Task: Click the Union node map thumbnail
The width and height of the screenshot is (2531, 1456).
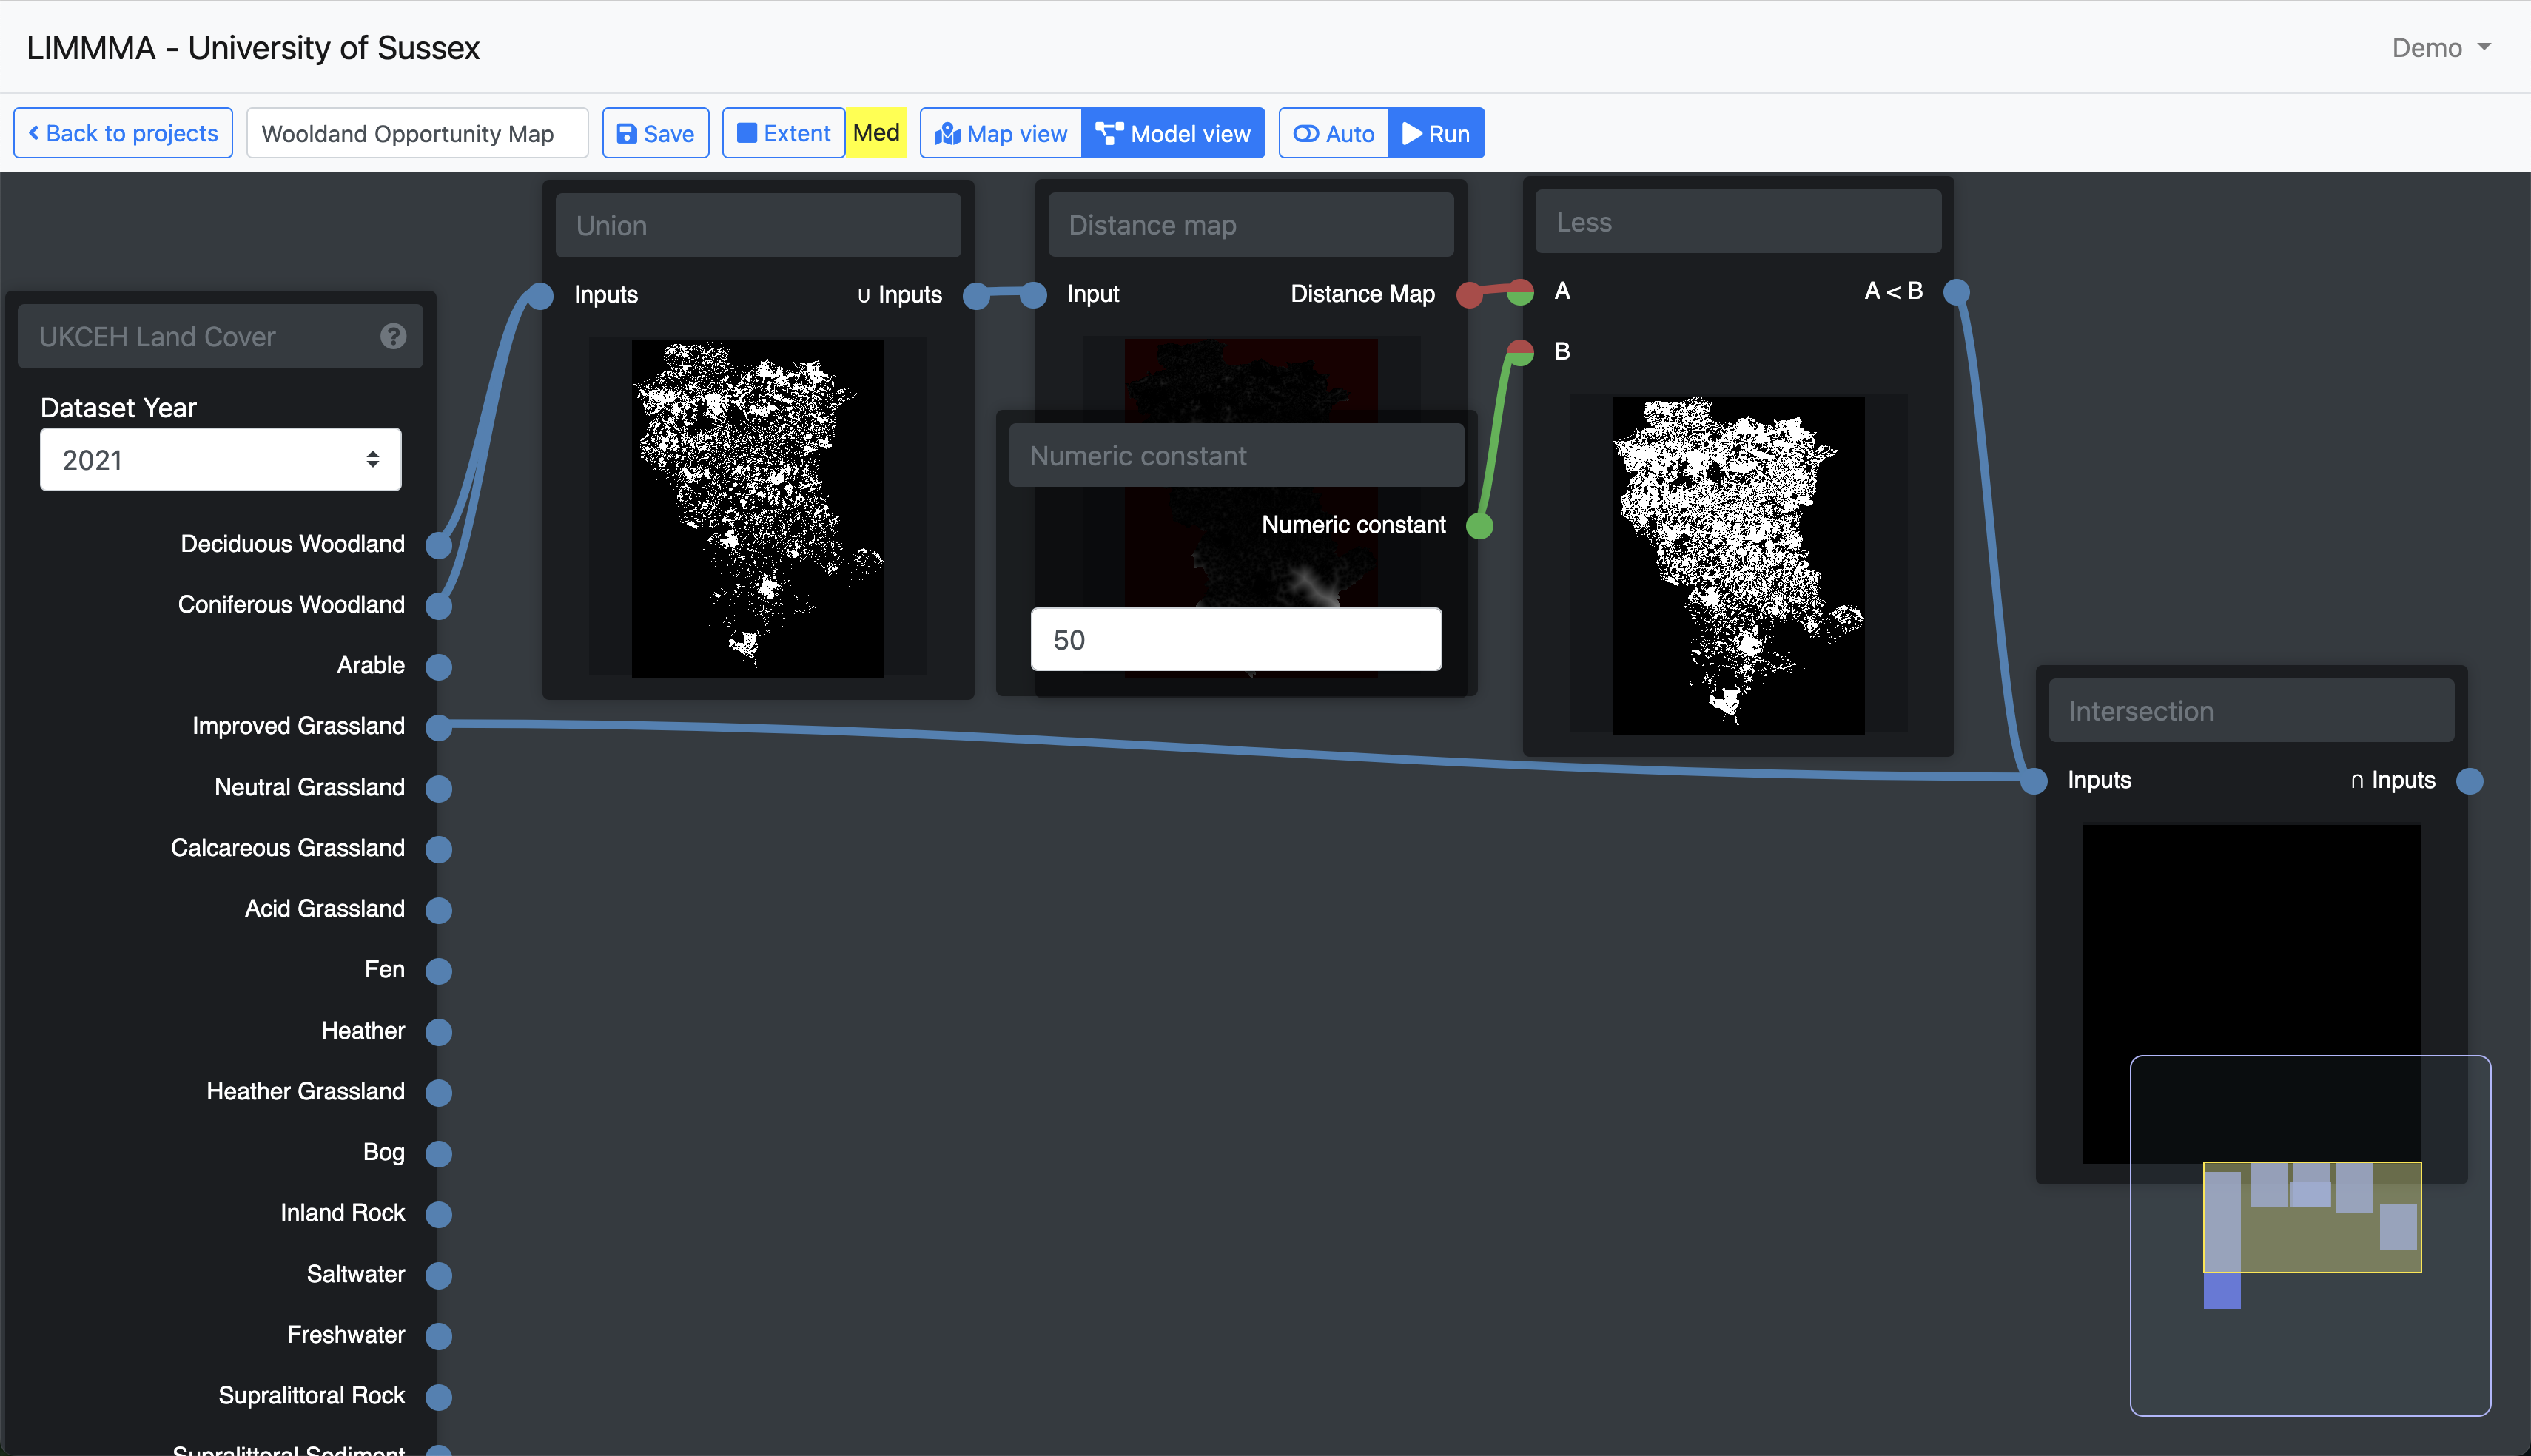Action: tap(757, 508)
